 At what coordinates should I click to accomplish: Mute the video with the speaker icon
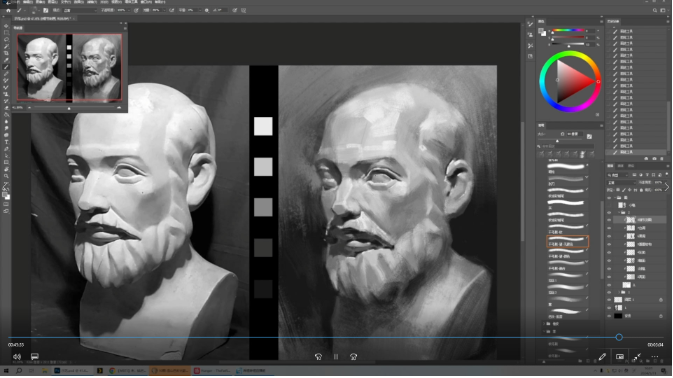tap(17, 357)
